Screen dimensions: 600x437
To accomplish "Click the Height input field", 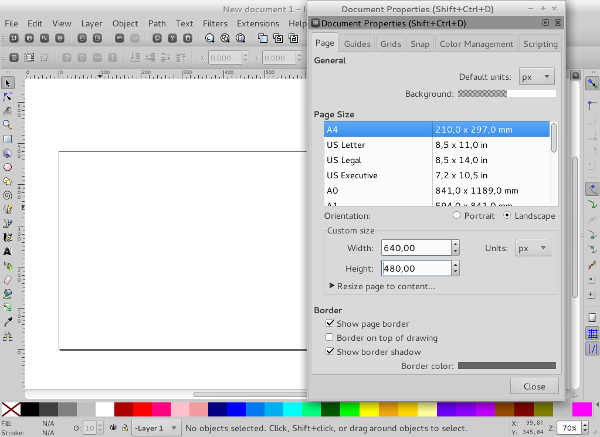I will [x=416, y=269].
